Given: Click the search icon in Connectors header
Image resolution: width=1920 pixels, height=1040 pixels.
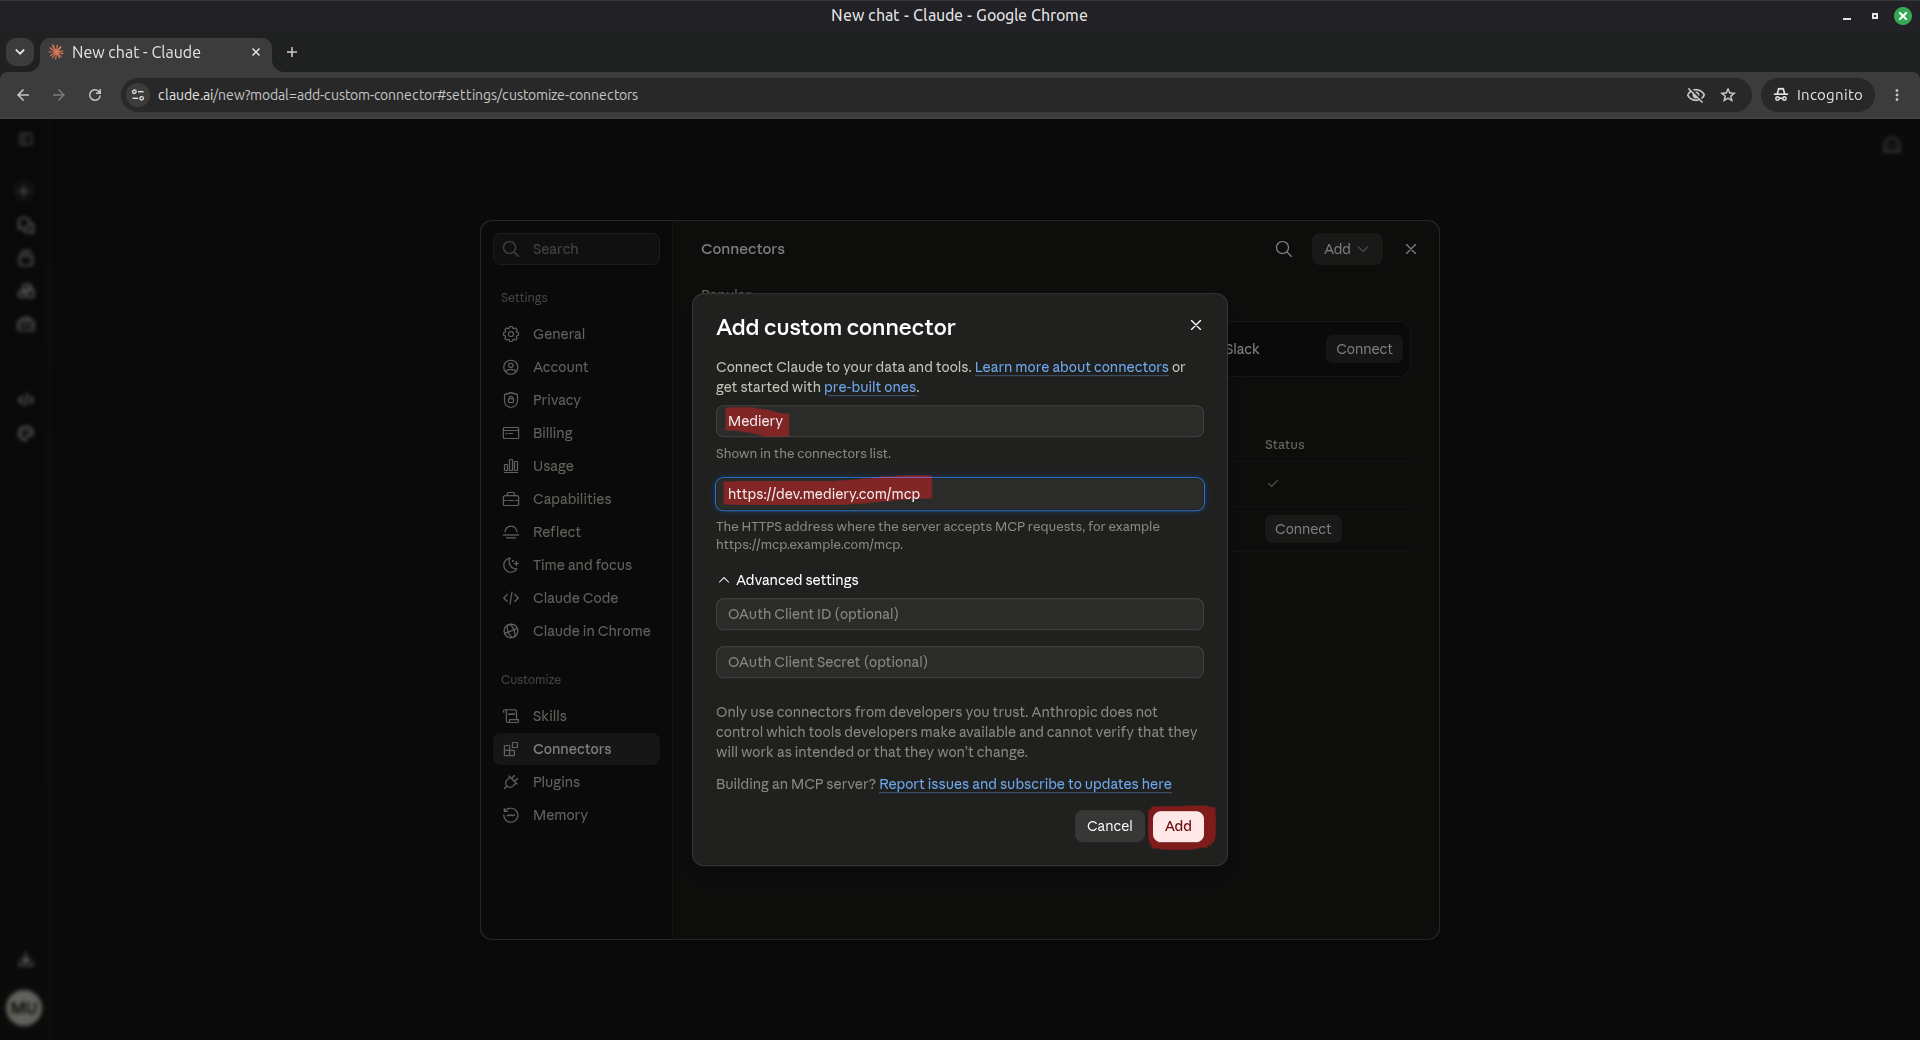Looking at the screenshot, I should coord(1283,249).
